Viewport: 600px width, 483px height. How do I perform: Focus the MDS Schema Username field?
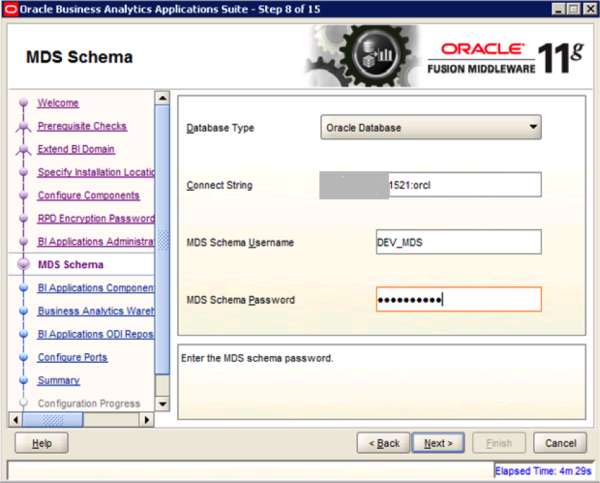tap(458, 242)
